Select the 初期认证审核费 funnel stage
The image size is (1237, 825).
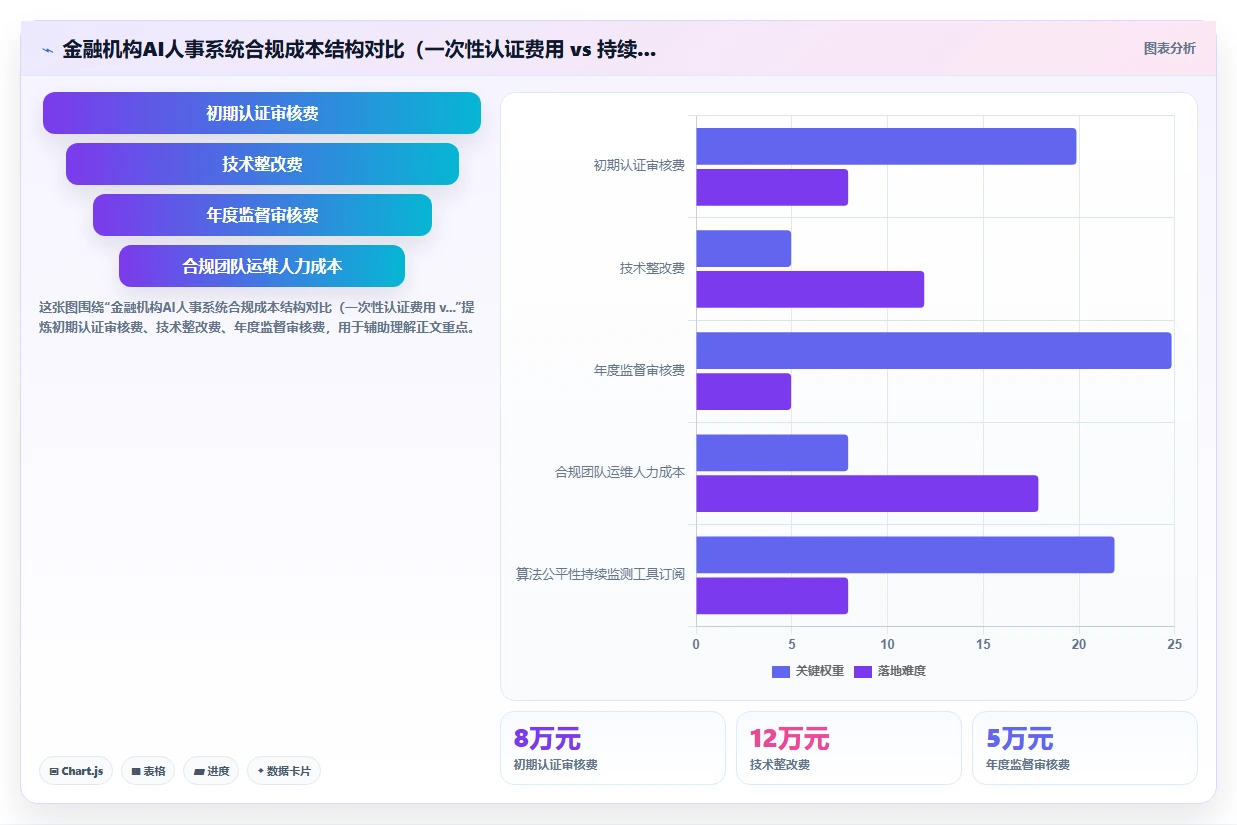[x=262, y=113]
